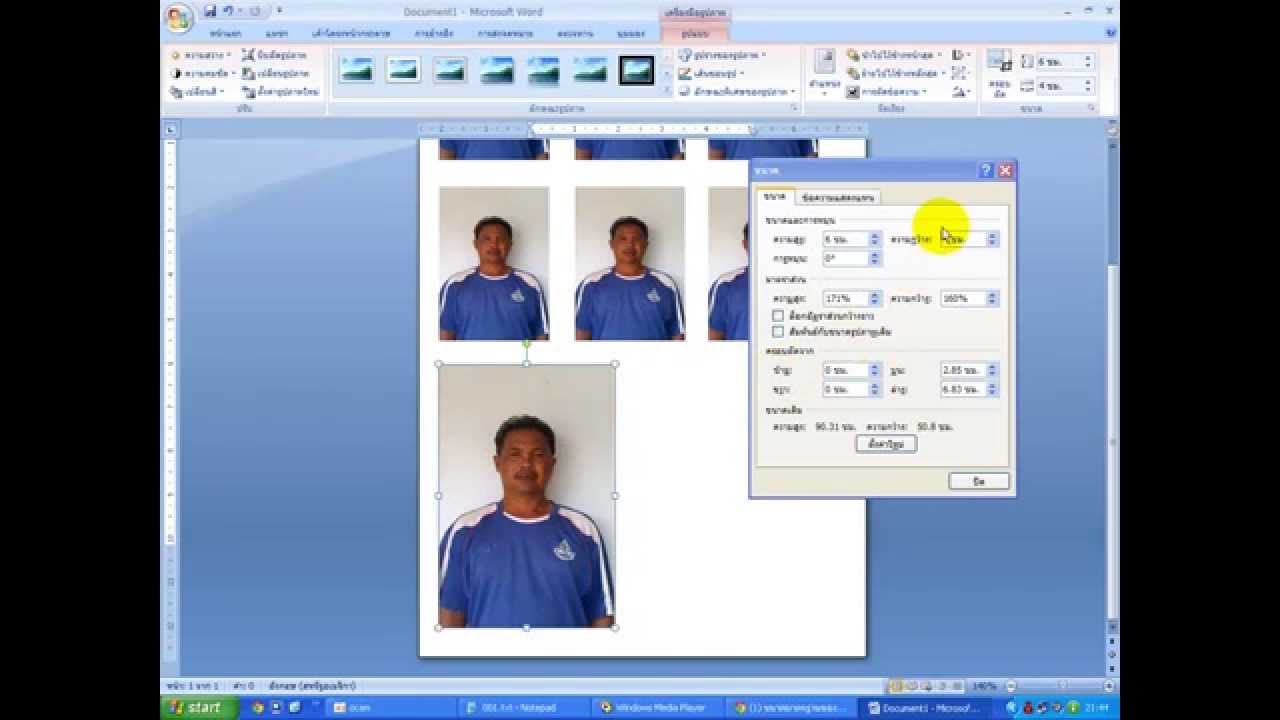1280x720 pixels.
Task: Click the Close button at the dialog bottom
Action: [x=979, y=481]
